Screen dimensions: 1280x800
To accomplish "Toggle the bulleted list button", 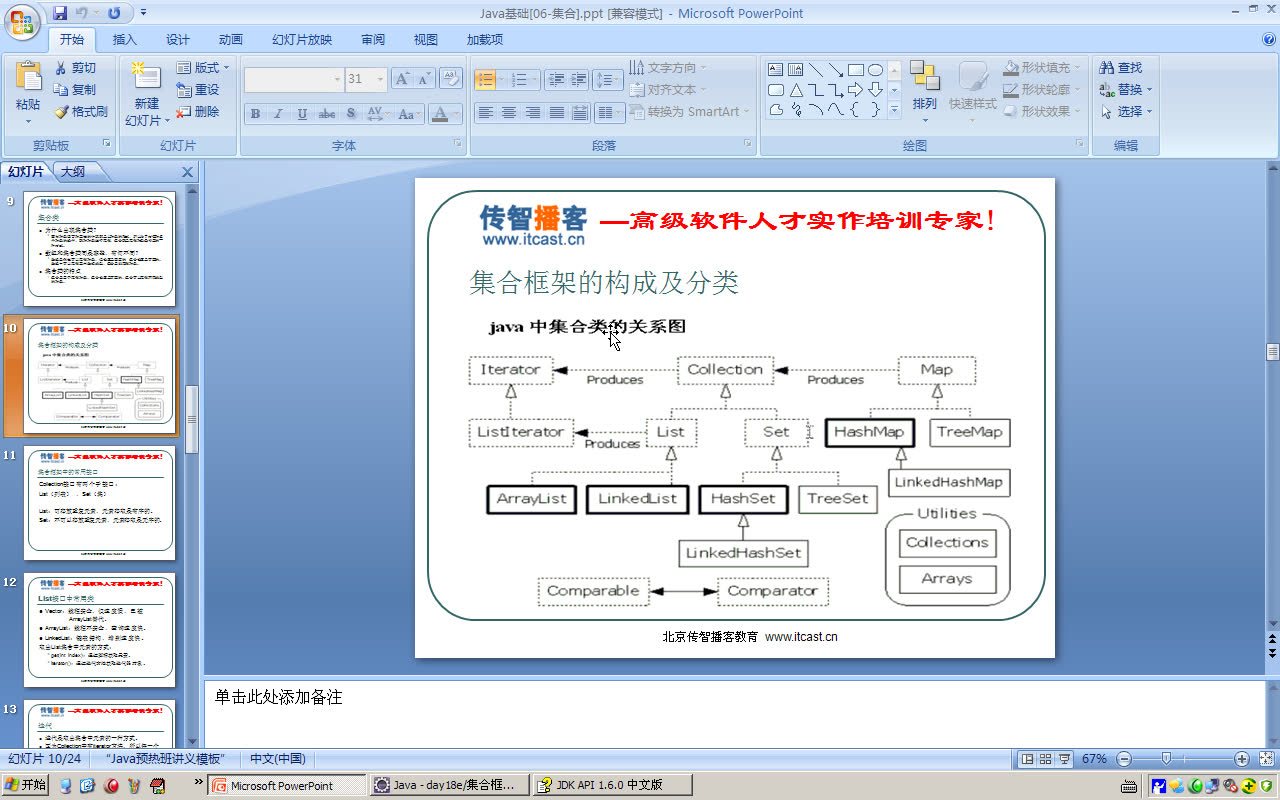I will click(x=485, y=79).
